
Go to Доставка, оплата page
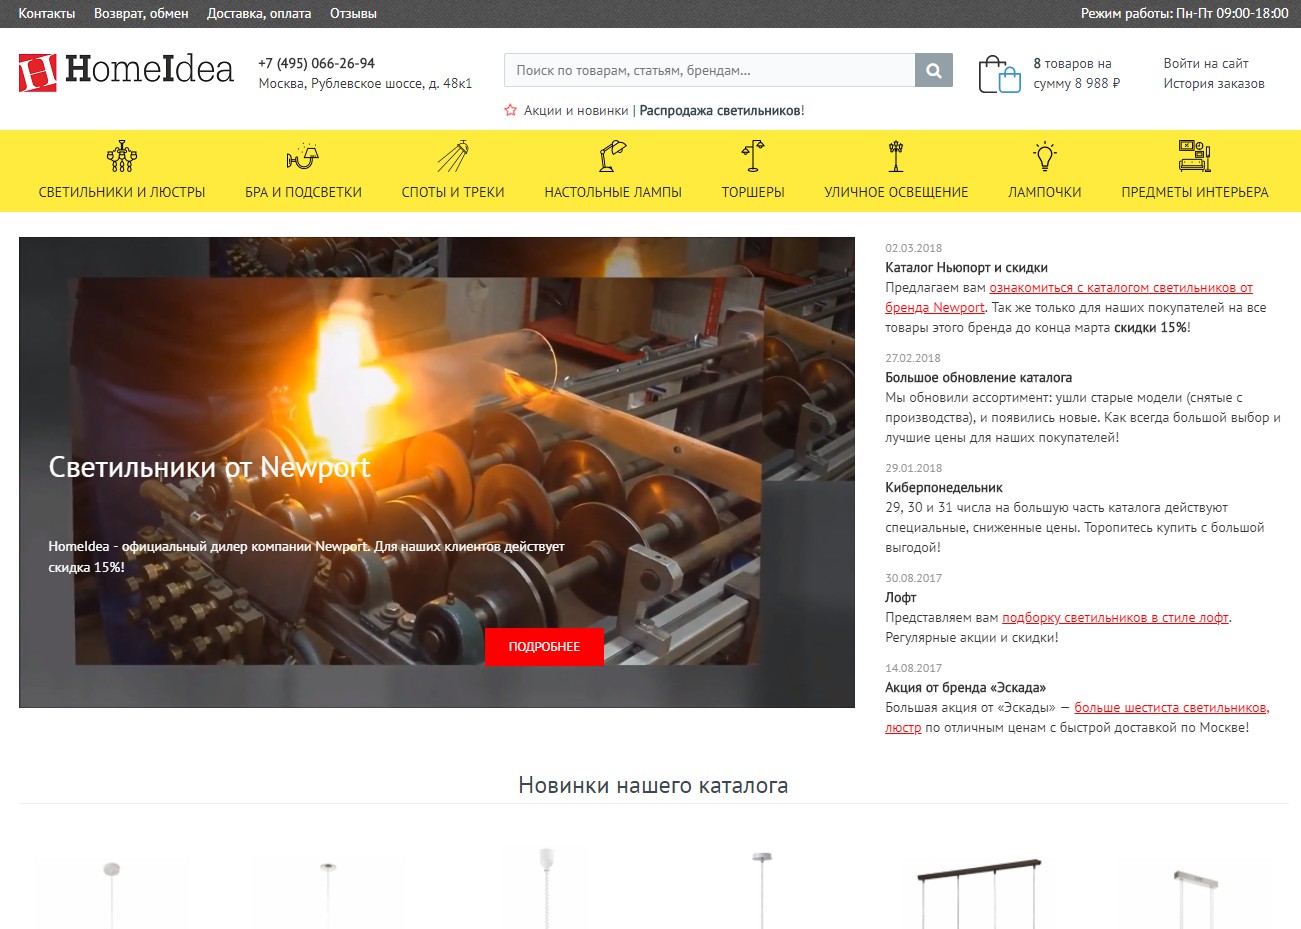point(259,14)
